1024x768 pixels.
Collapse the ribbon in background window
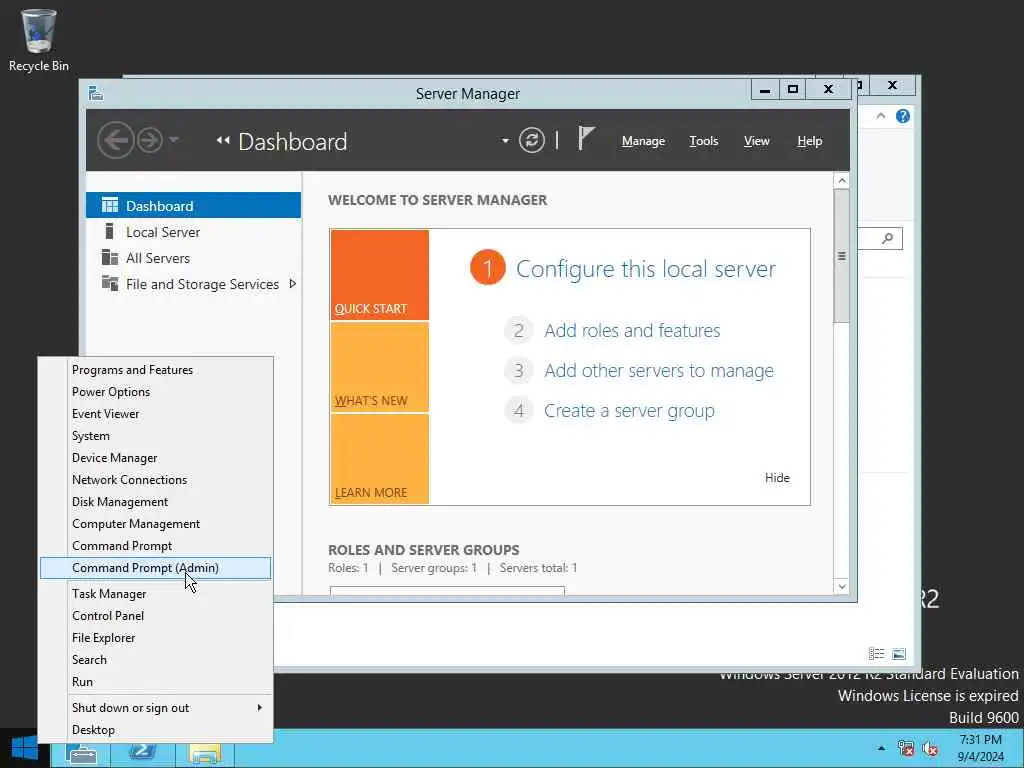(x=880, y=116)
